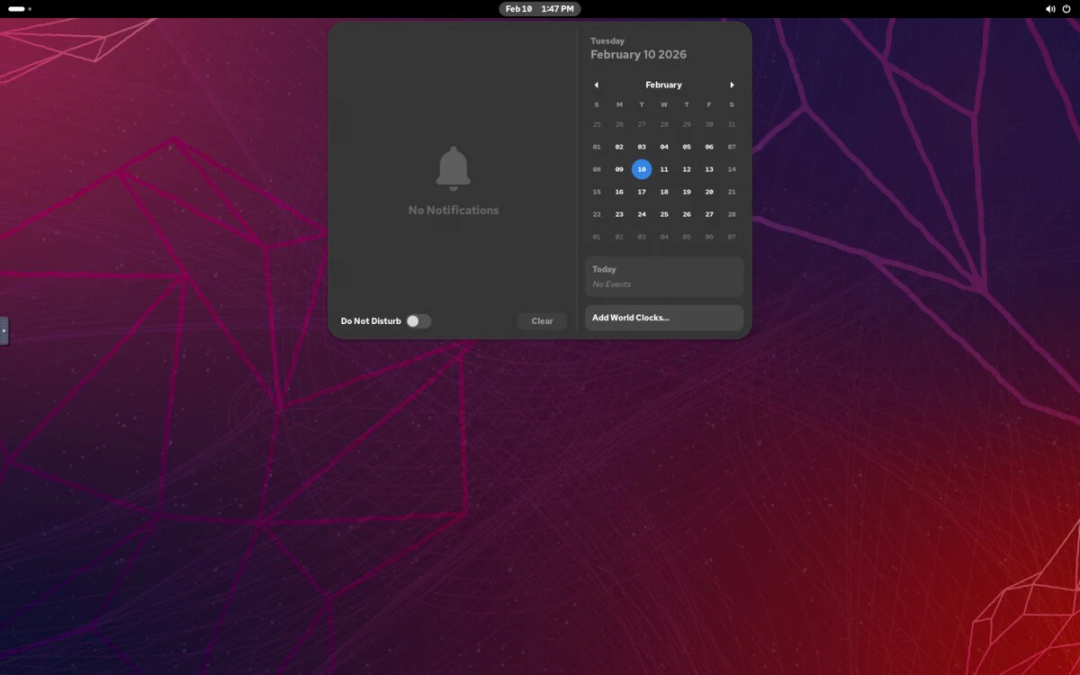Screen dimensions: 1080x675
Task: Open the volume indicator in top bar
Action: click(1050, 9)
